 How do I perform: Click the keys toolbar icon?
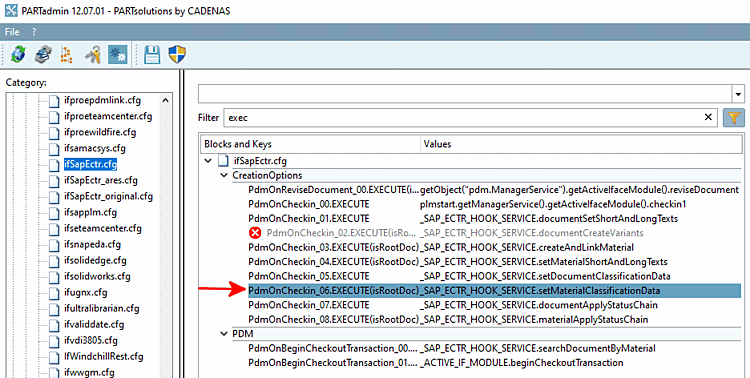point(92,54)
